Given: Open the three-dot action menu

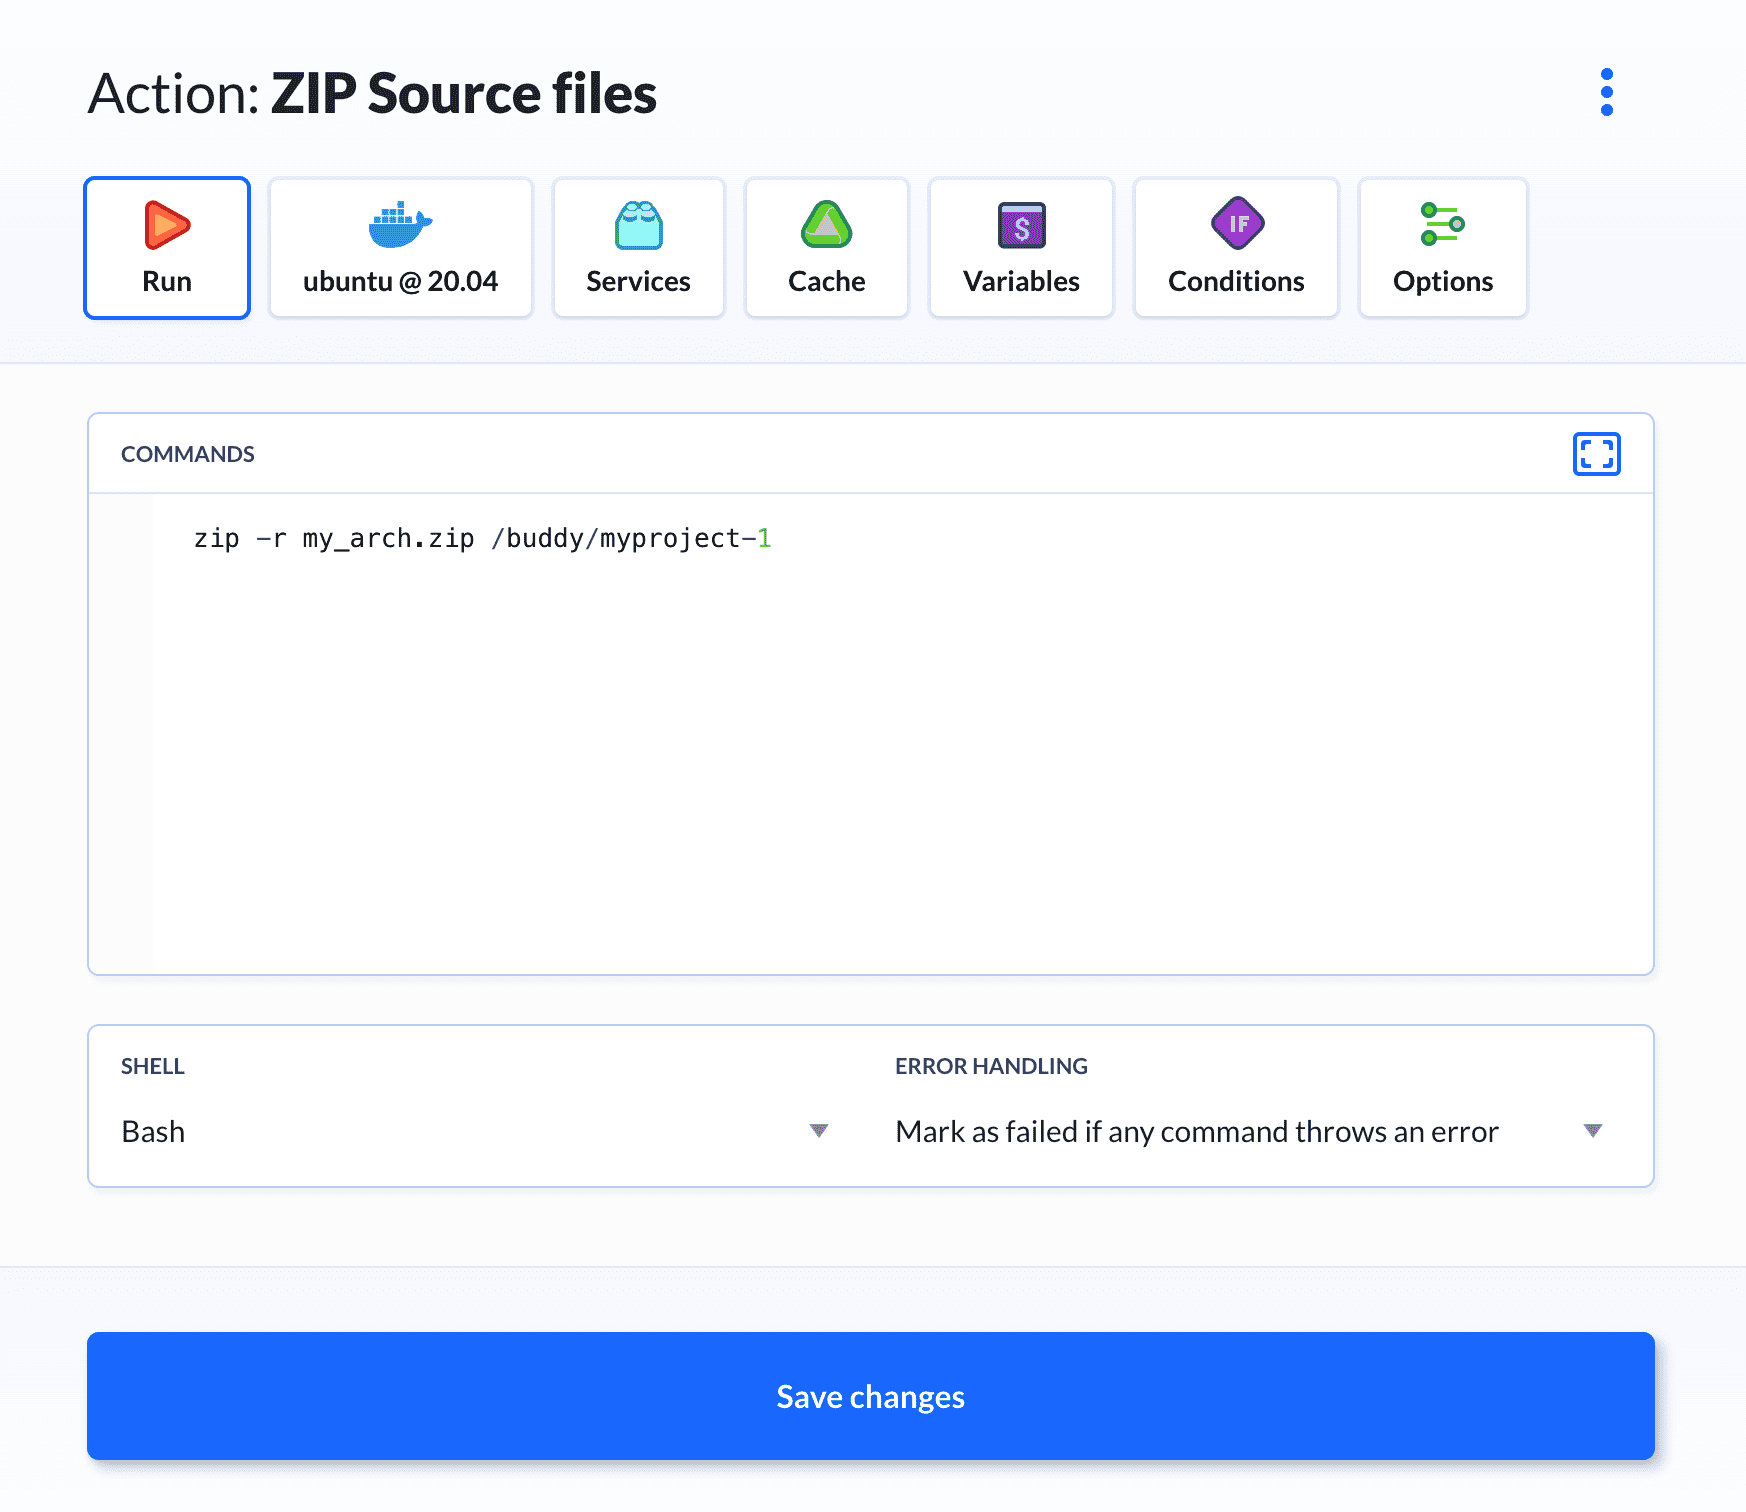Looking at the screenshot, I should (x=1606, y=92).
